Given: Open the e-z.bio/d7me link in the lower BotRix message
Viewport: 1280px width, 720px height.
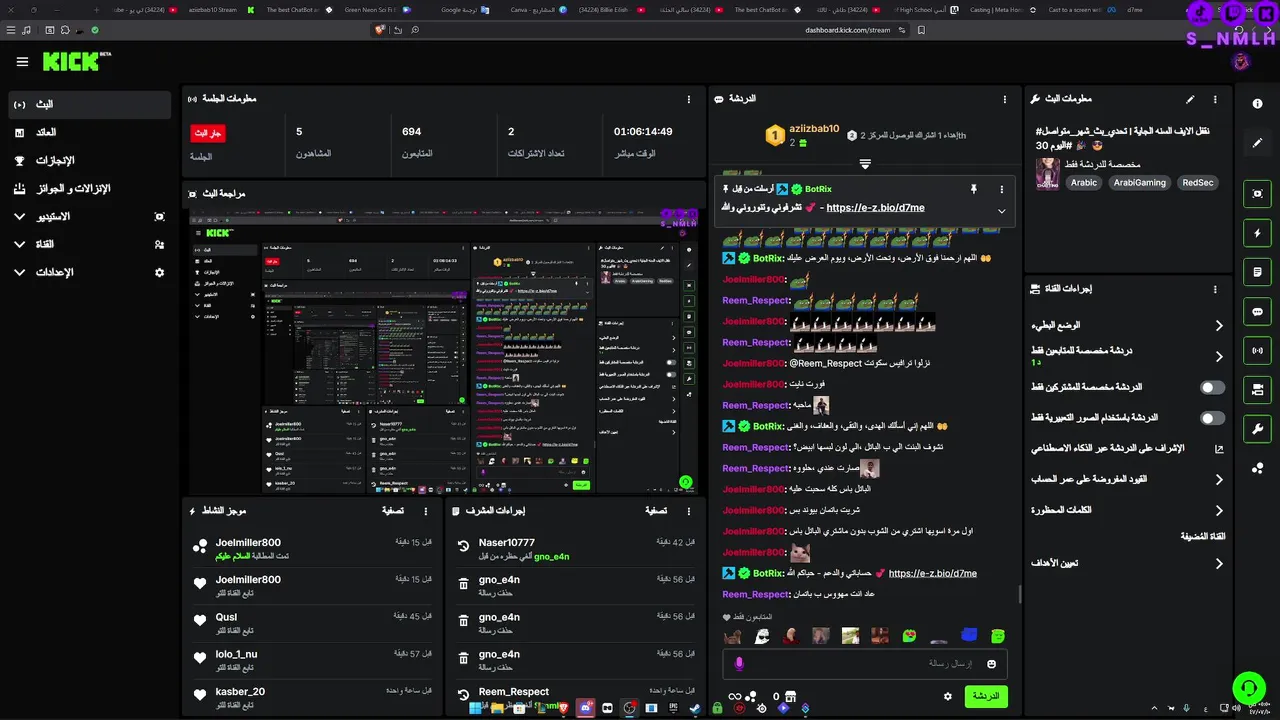Looking at the screenshot, I should coord(932,573).
